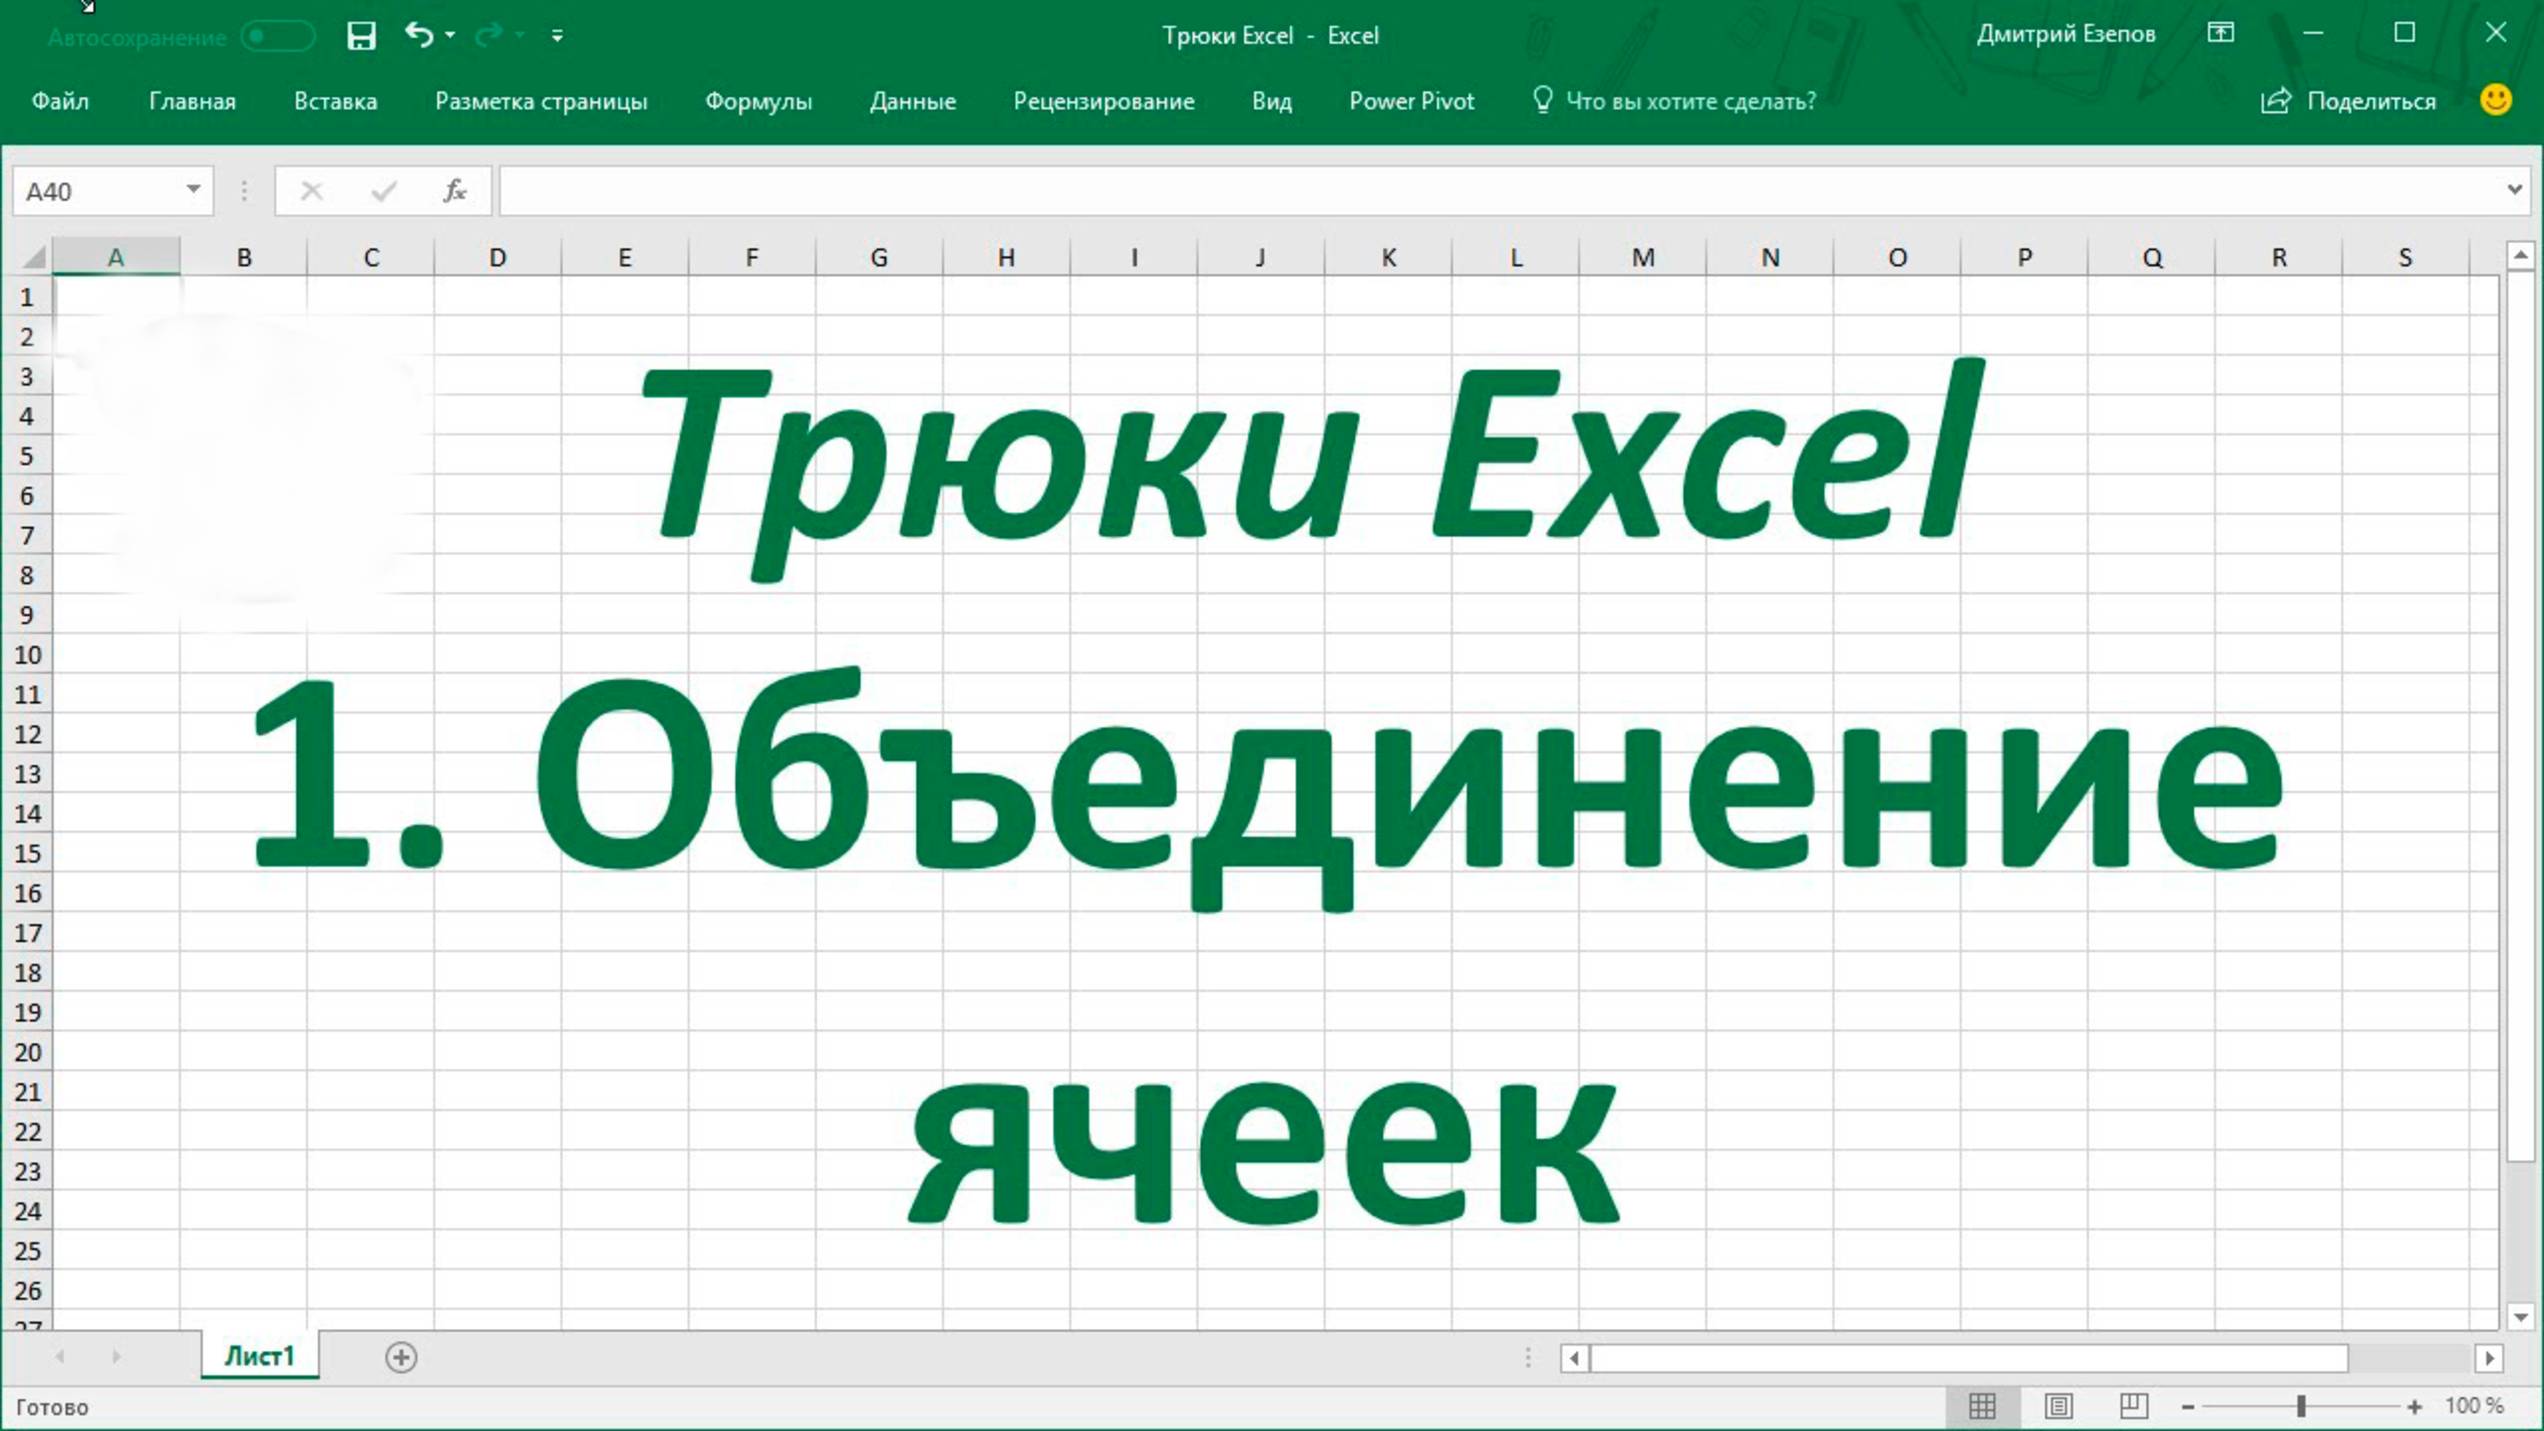Open Quick Access Toolbar customization arrow
The width and height of the screenshot is (2544, 1431).
pos(557,36)
